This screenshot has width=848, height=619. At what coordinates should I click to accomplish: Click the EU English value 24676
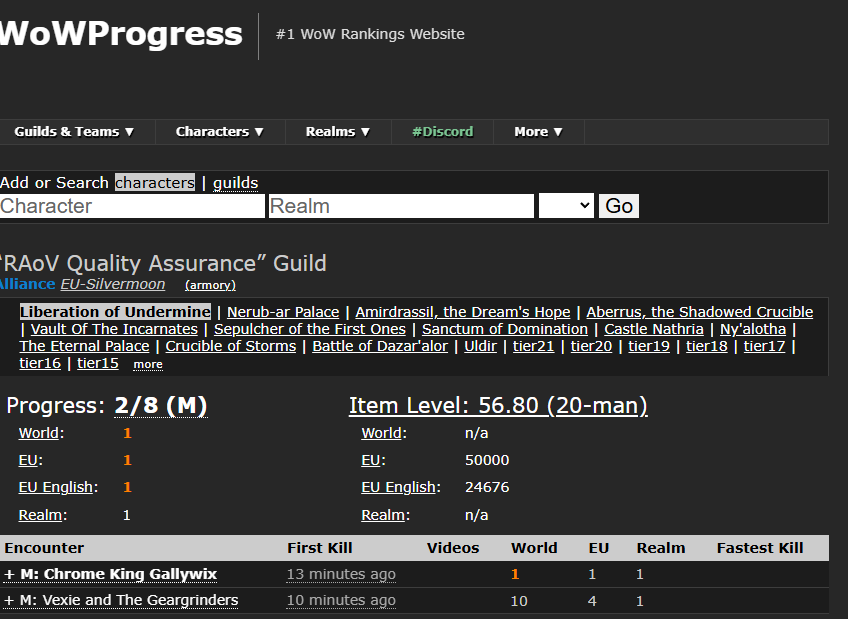pos(487,487)
